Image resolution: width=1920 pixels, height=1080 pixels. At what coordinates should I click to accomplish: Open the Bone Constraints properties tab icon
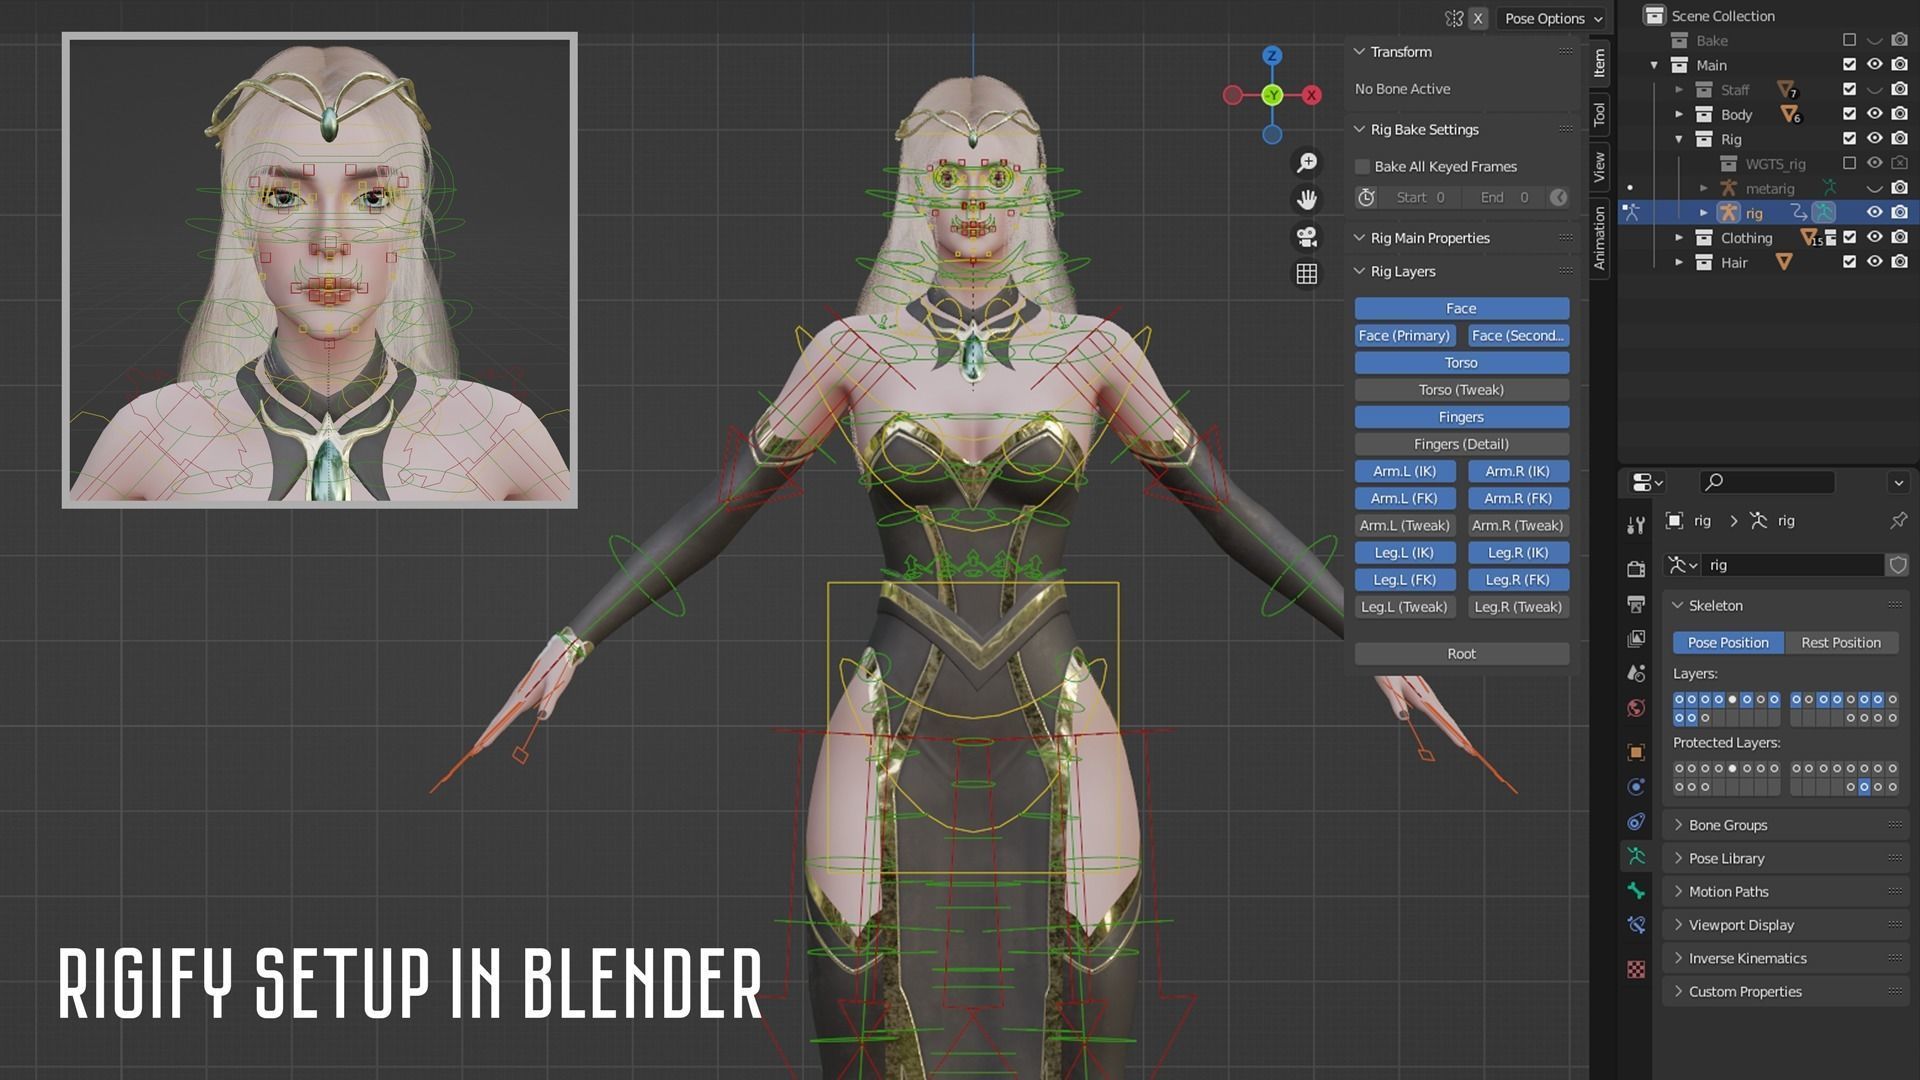click(x=1636, y=925)
